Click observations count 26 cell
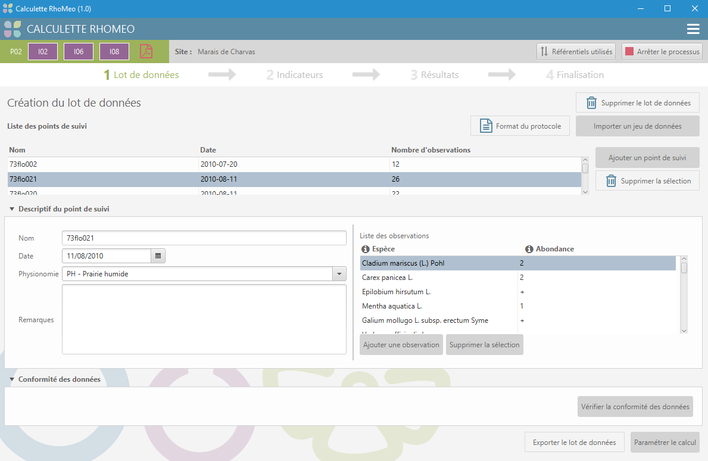This screenshot has width=708, height=461. (396, 179)
